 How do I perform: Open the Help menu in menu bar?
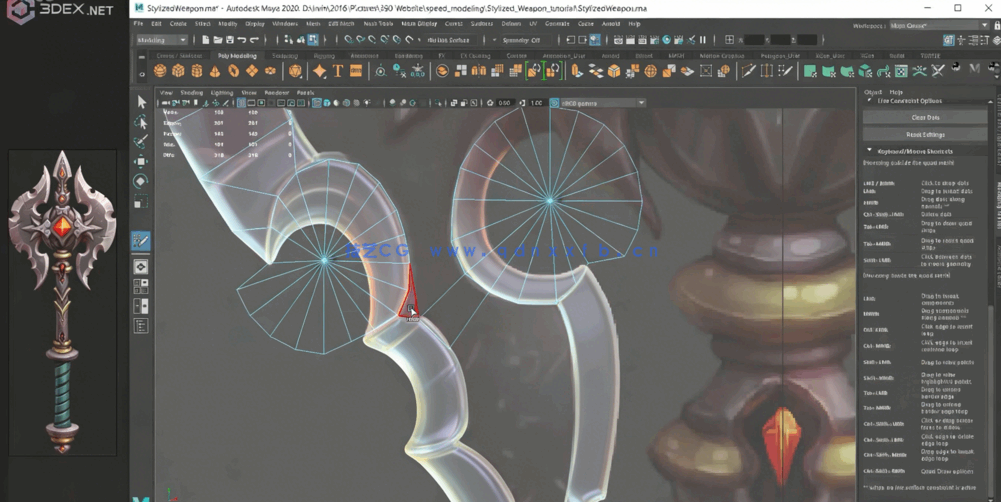[635, 24]
